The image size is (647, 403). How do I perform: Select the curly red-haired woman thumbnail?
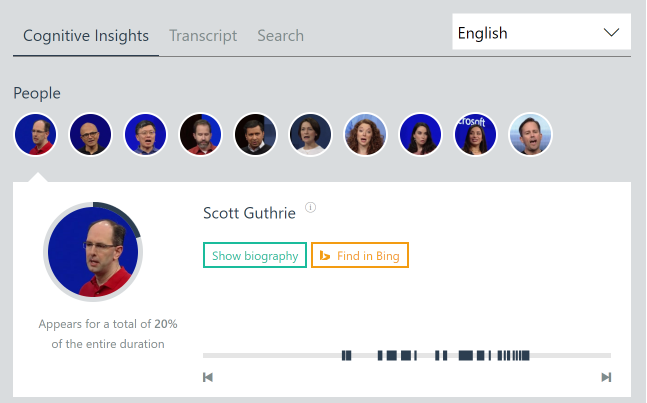pos(365,134)
